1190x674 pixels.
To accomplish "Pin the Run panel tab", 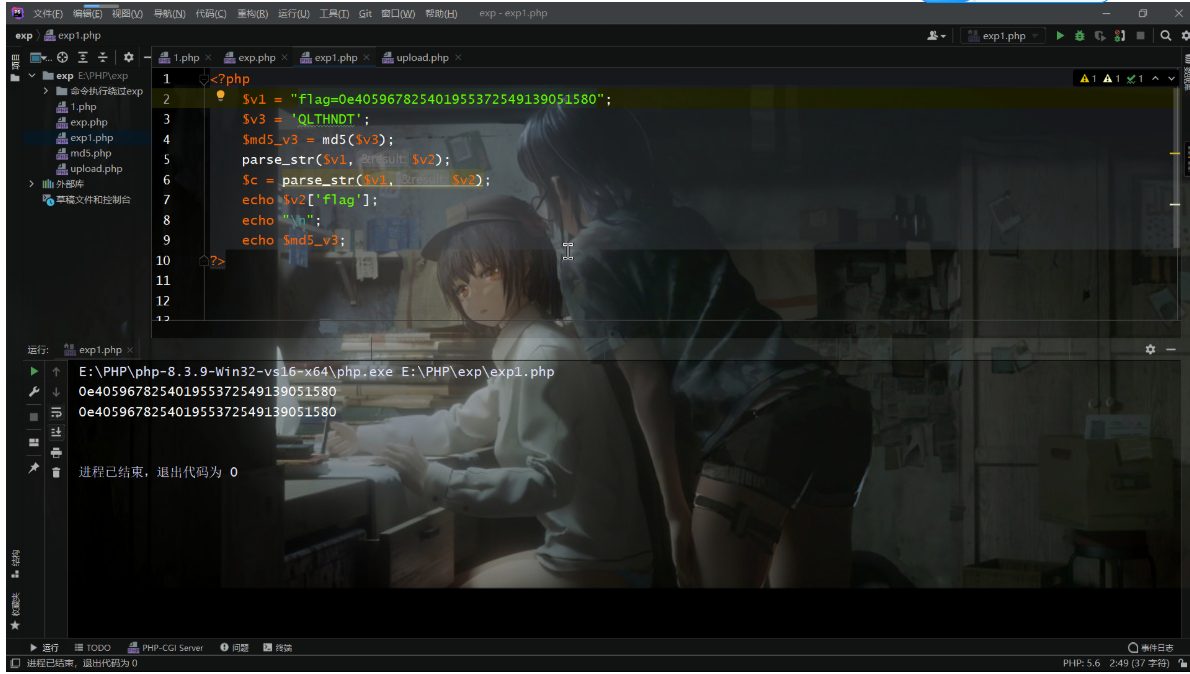I will pyautogui.click(x=33, y=468).
